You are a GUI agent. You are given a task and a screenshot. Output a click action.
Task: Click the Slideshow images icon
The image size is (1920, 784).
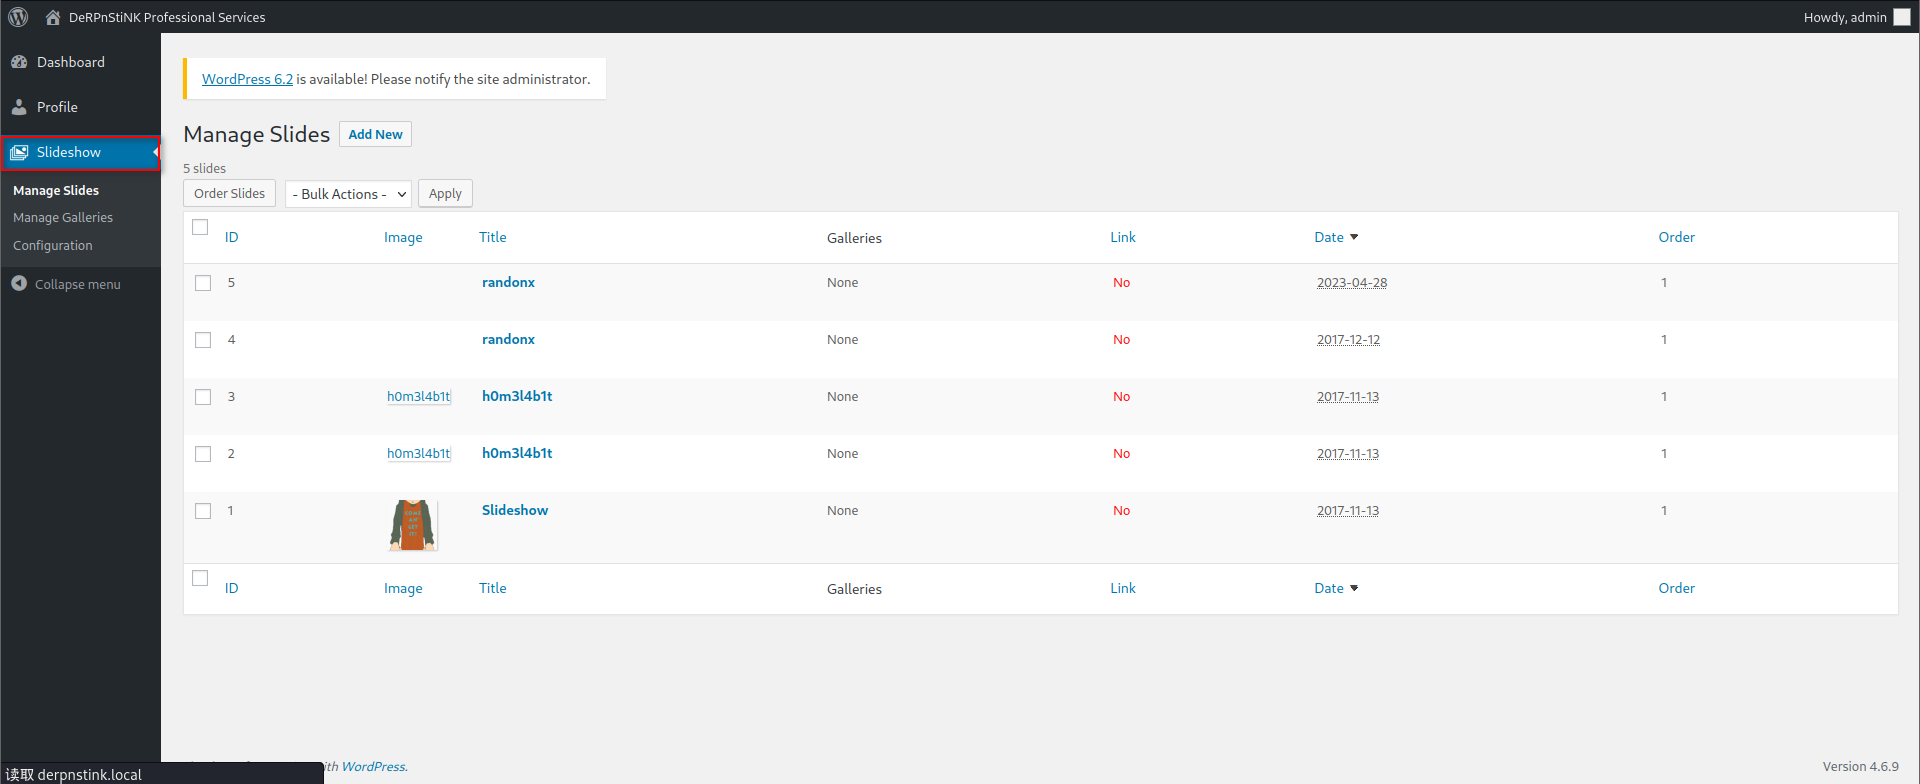point(19,152)
